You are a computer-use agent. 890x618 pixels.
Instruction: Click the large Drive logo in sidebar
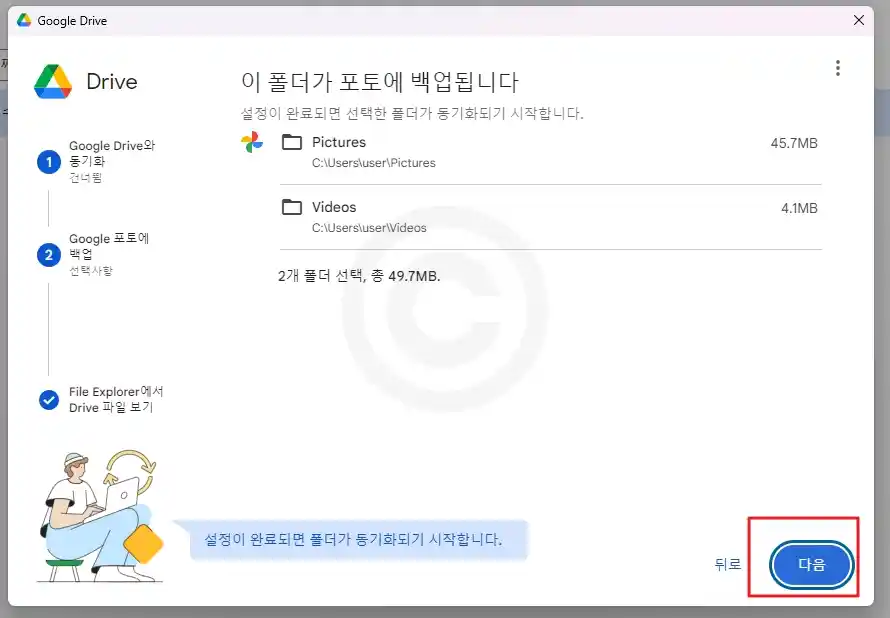pos(53,82)
